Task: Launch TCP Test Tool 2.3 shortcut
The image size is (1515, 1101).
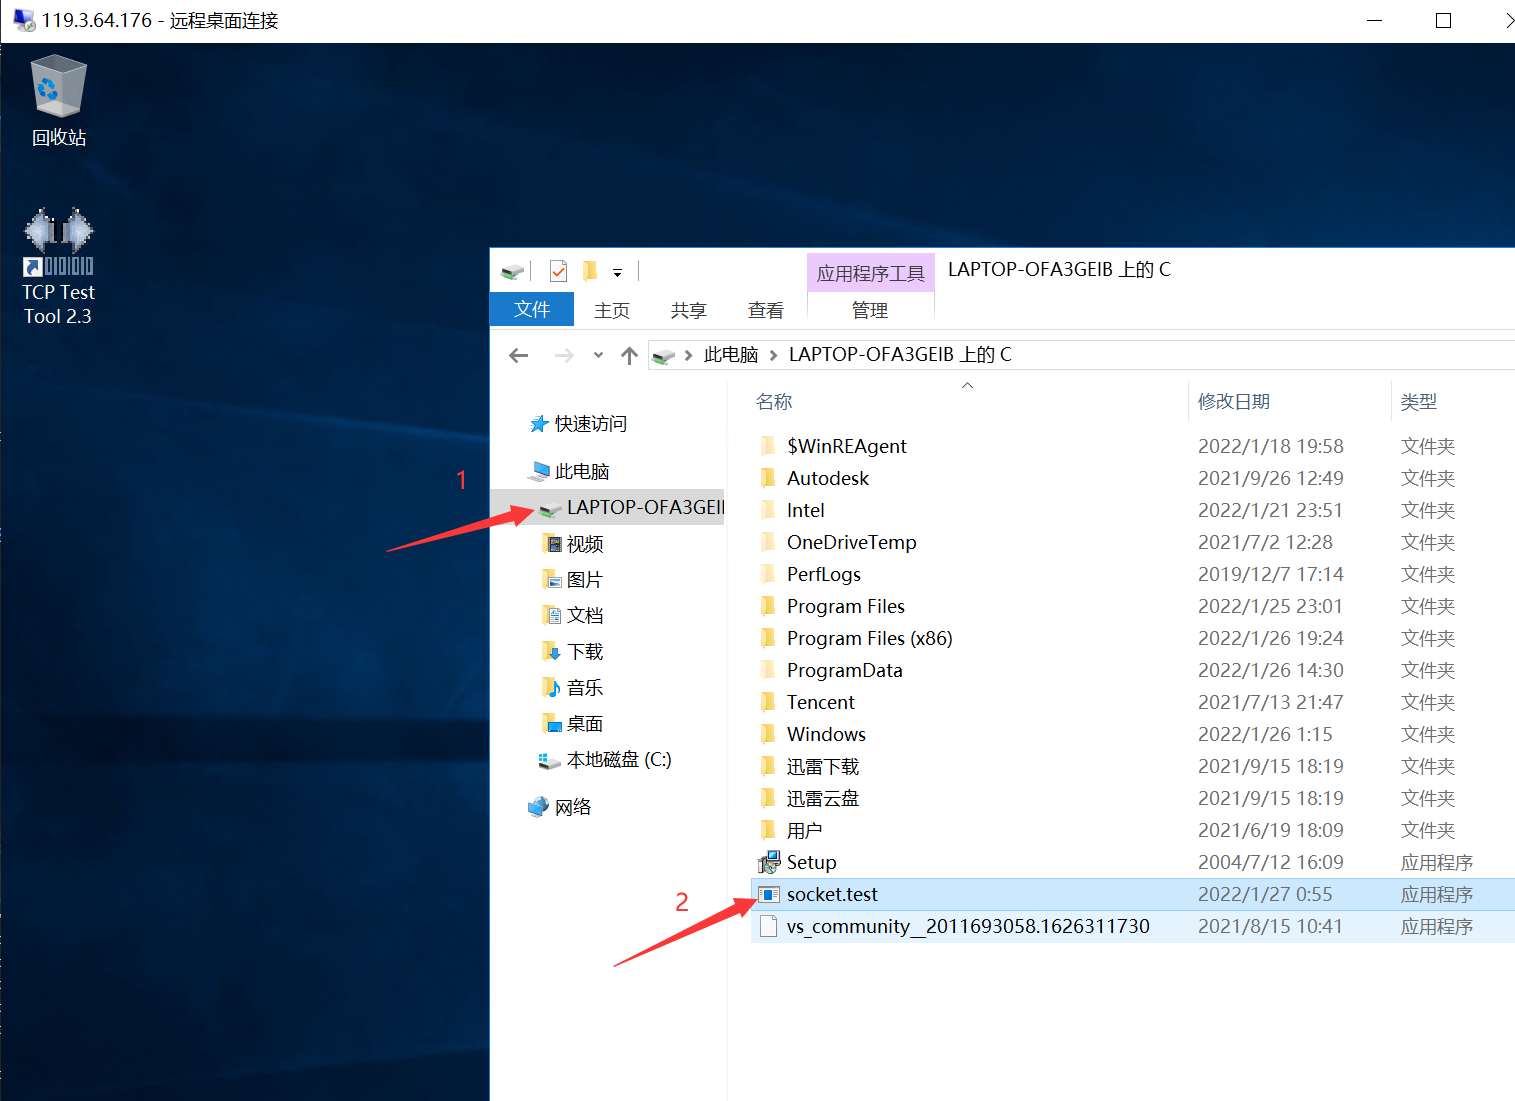Action: click(58, 267)
